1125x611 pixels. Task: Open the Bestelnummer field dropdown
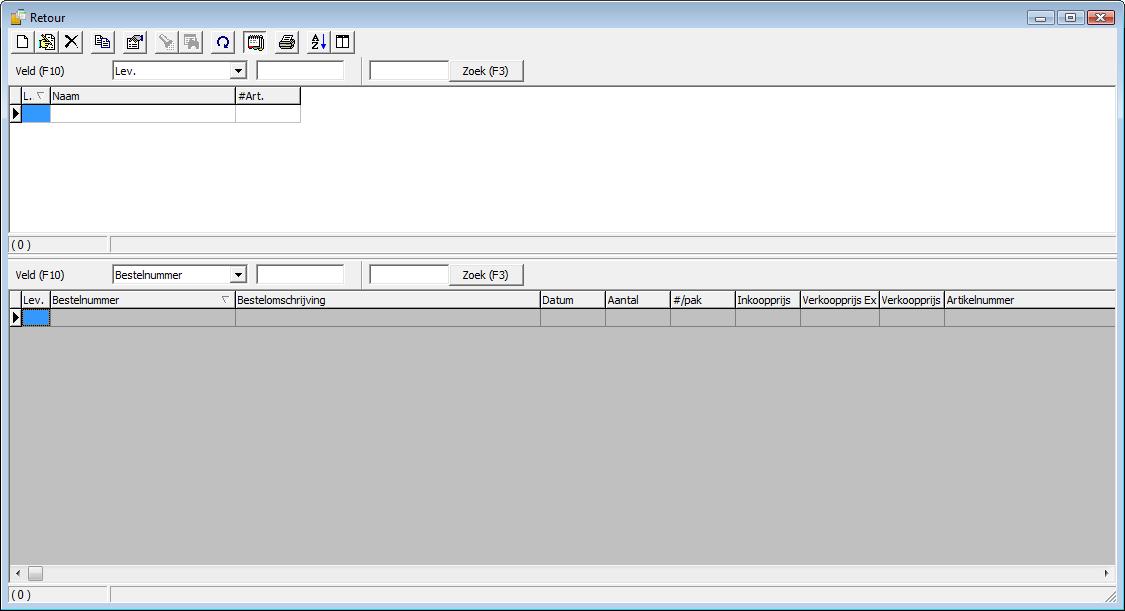pos(238,275)
